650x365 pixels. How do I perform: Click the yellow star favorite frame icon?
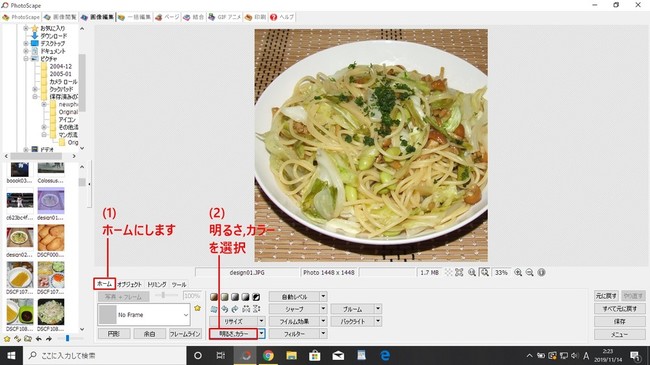coord(197,308)
